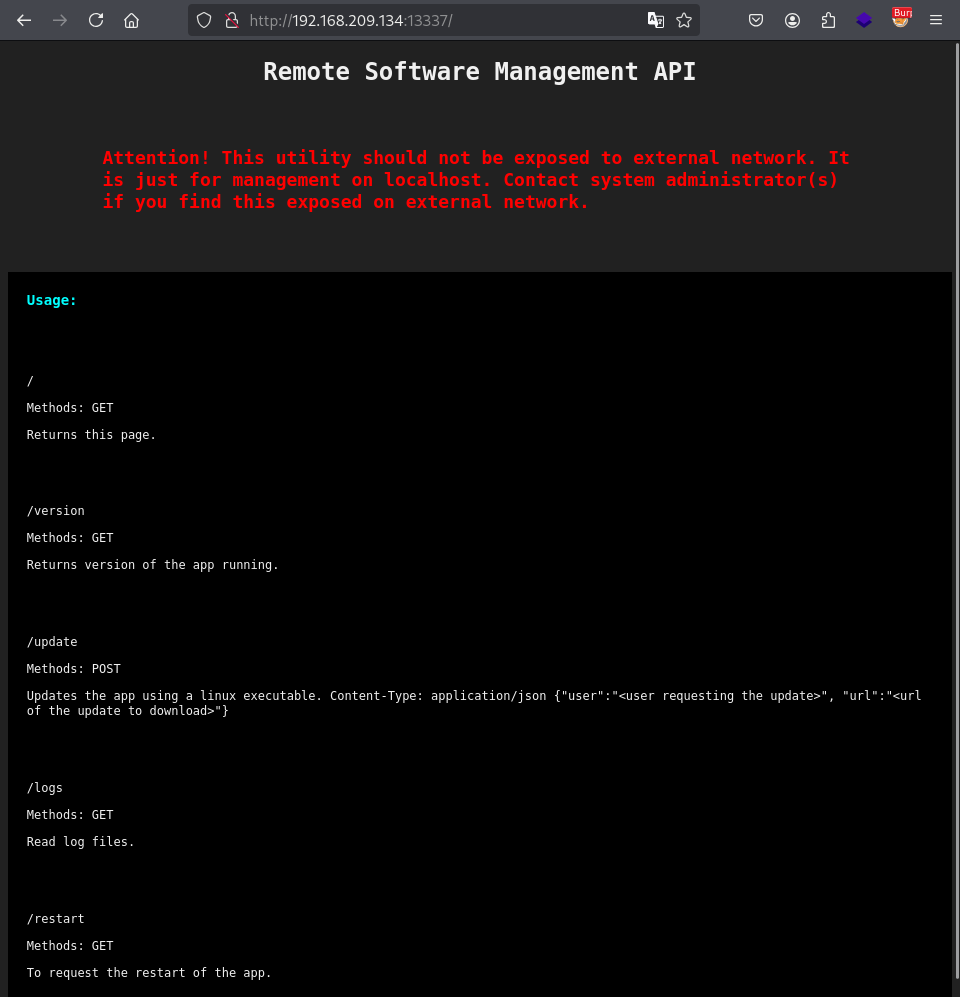Open the Firefox account menu
This screenshot has height=997, width=960.
792,20
